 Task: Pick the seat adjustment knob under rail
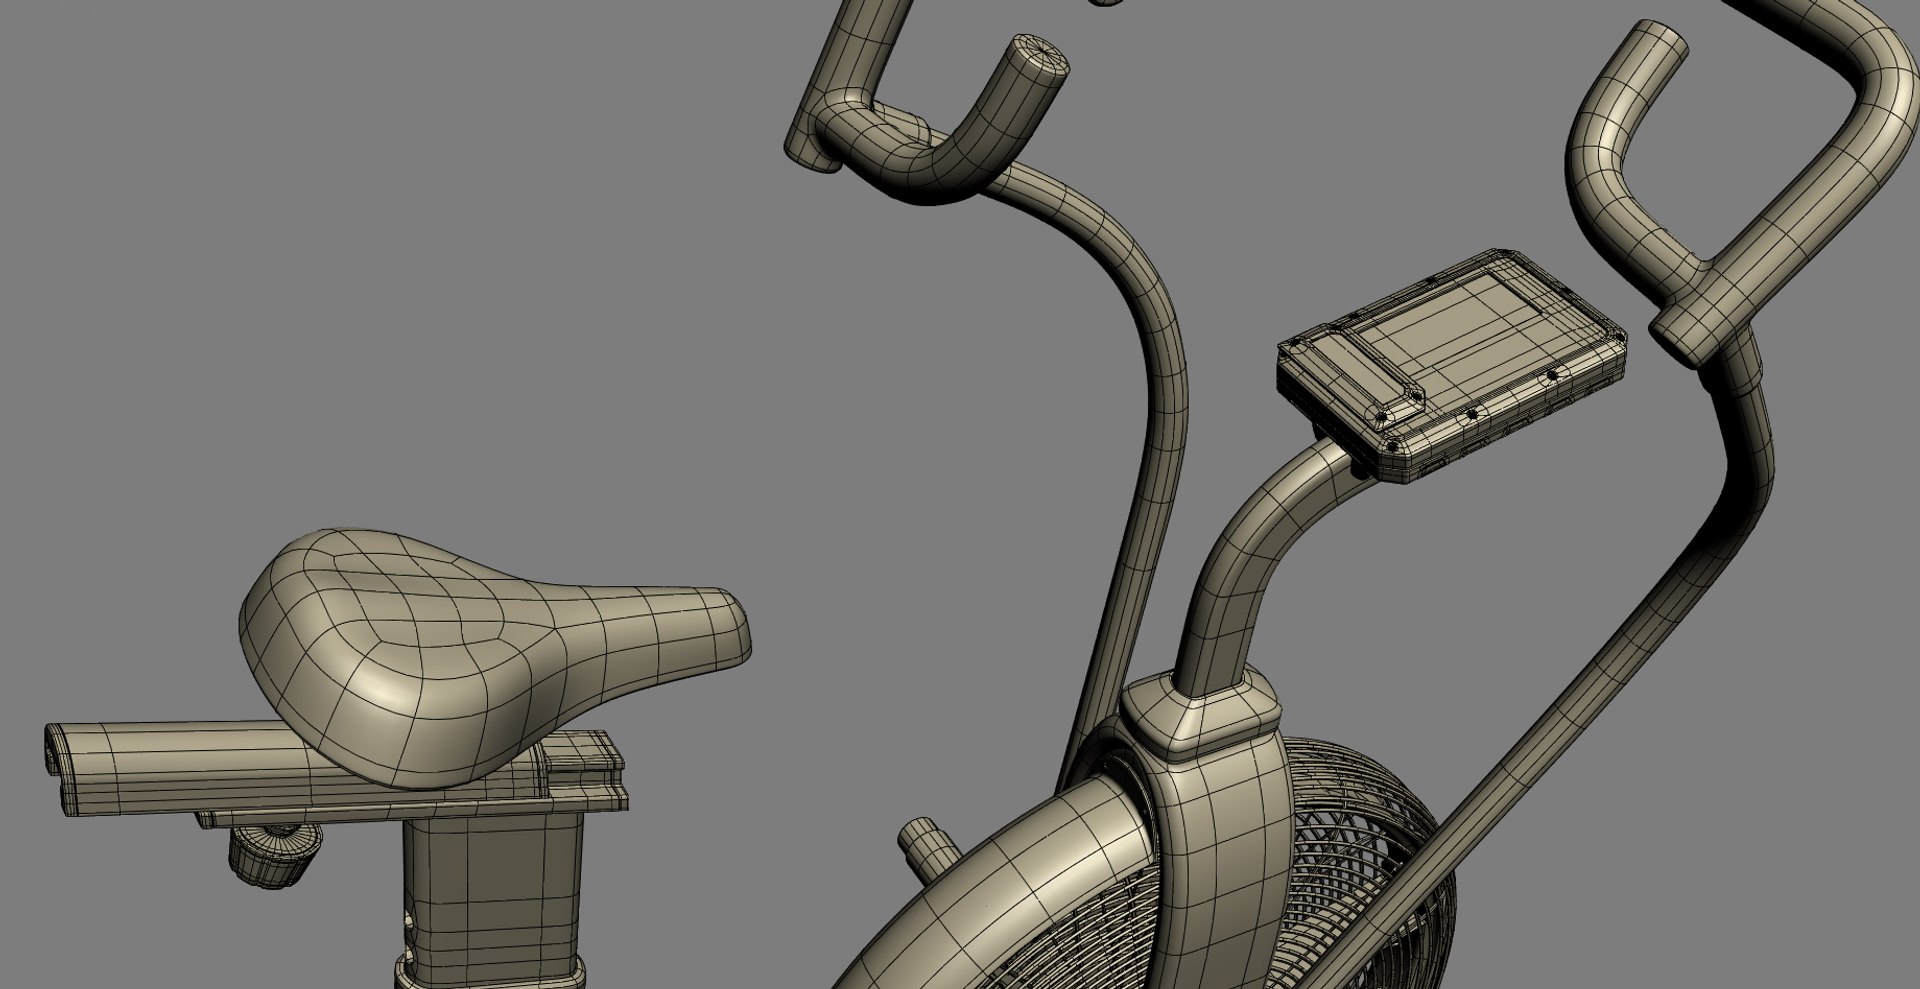tap(273, 855)
